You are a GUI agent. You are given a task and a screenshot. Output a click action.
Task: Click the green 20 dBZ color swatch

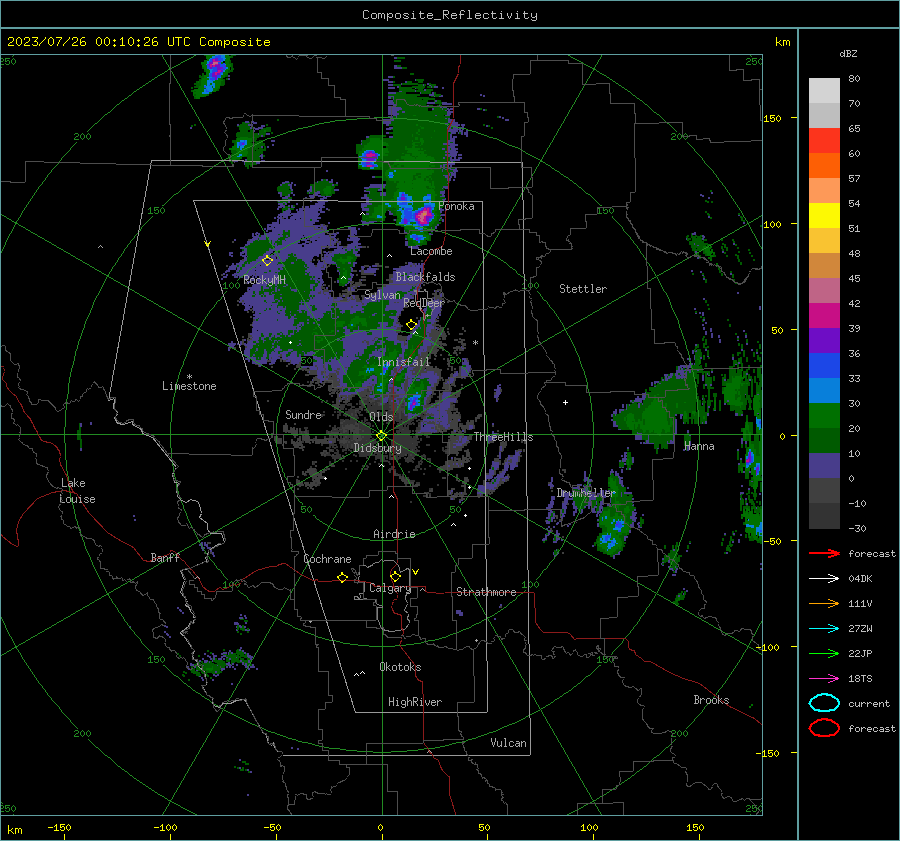[x=824, y=415]
